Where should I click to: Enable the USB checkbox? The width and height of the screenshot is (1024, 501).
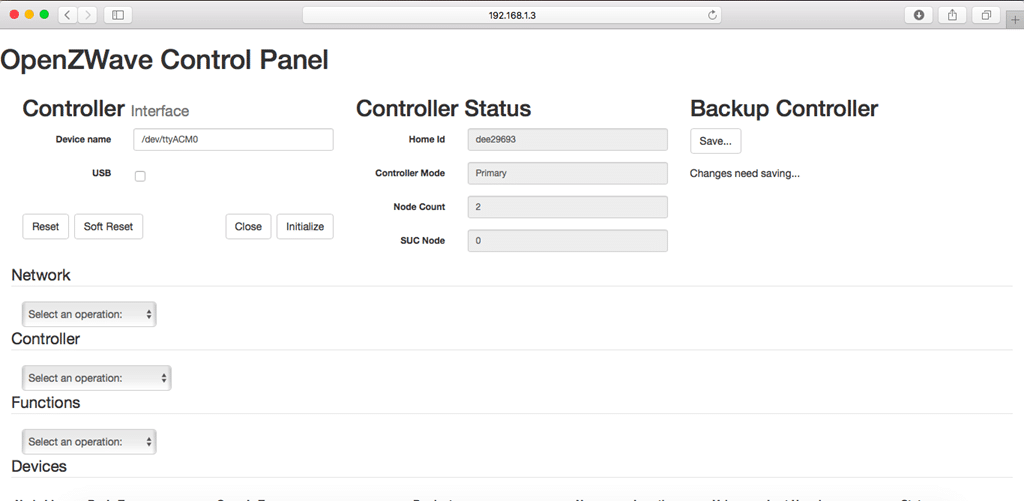140,176
